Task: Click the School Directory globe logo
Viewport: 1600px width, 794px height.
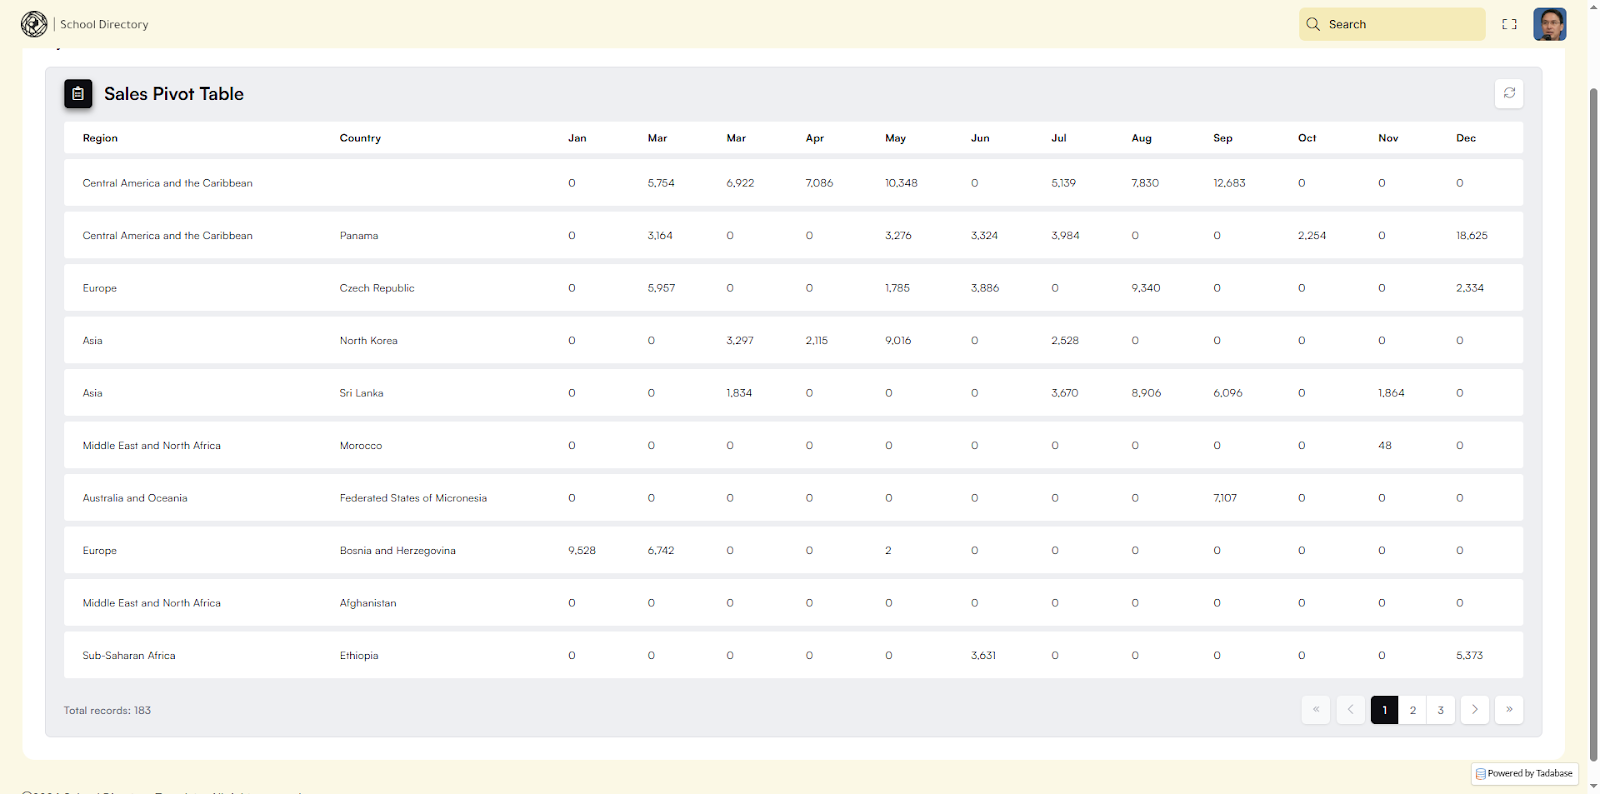Action: click(x=34, y=24)
